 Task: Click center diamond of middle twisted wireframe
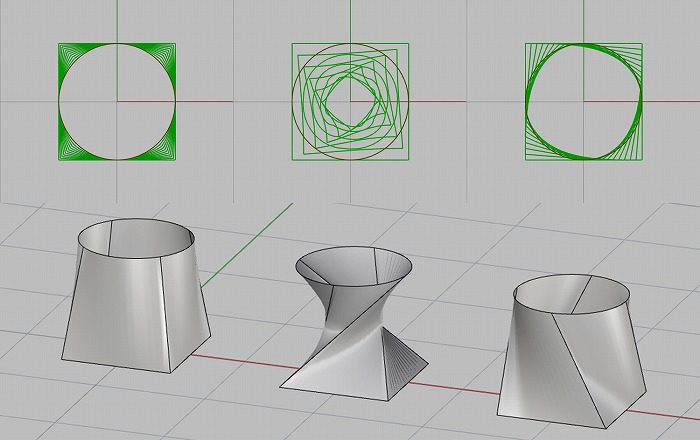pos(350,100)
